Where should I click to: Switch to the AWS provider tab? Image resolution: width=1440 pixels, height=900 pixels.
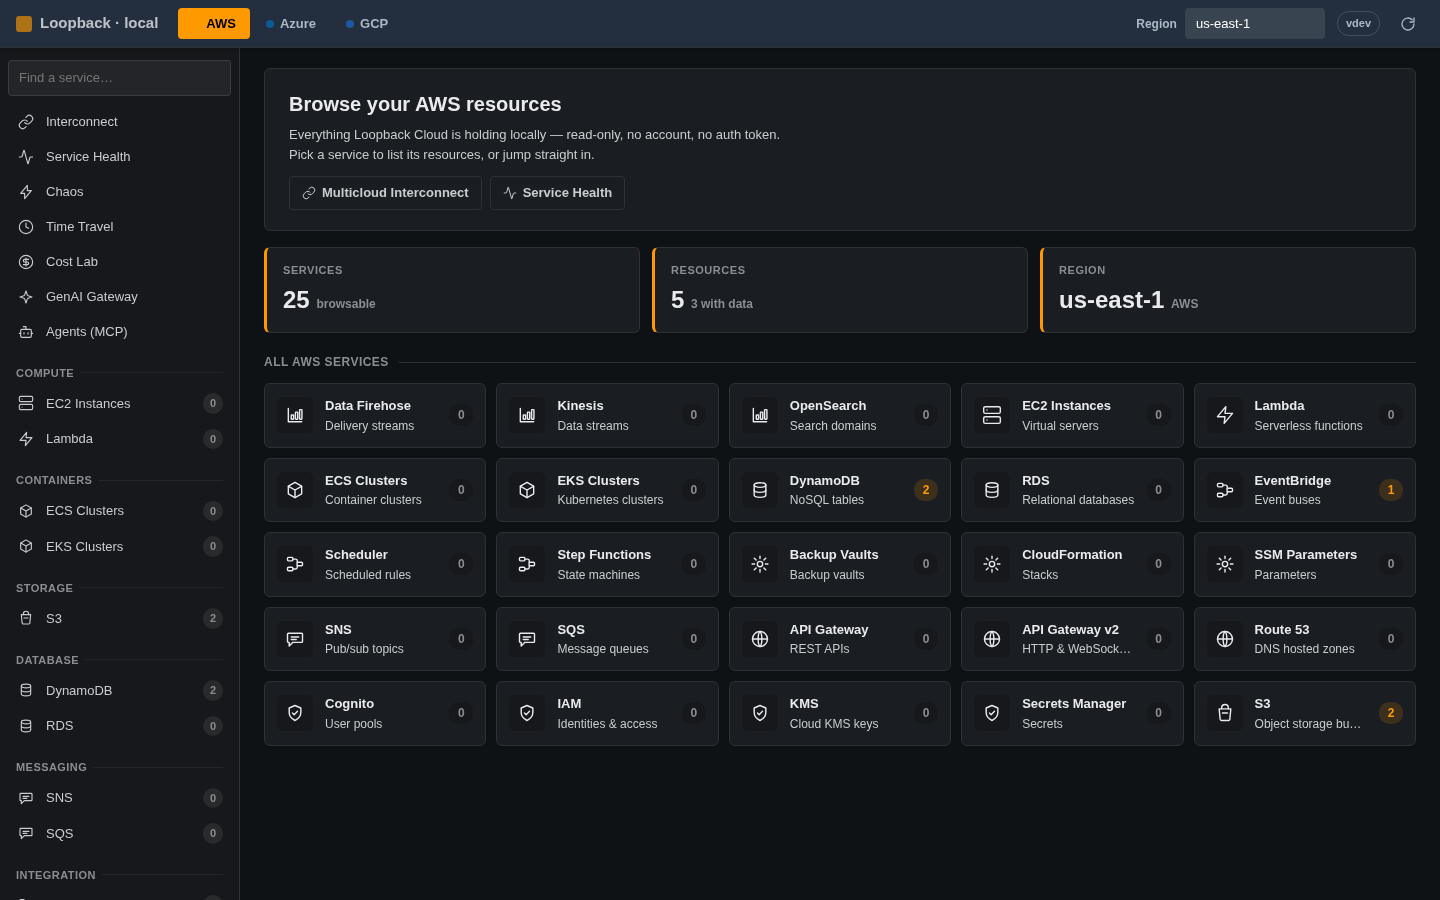214,24
